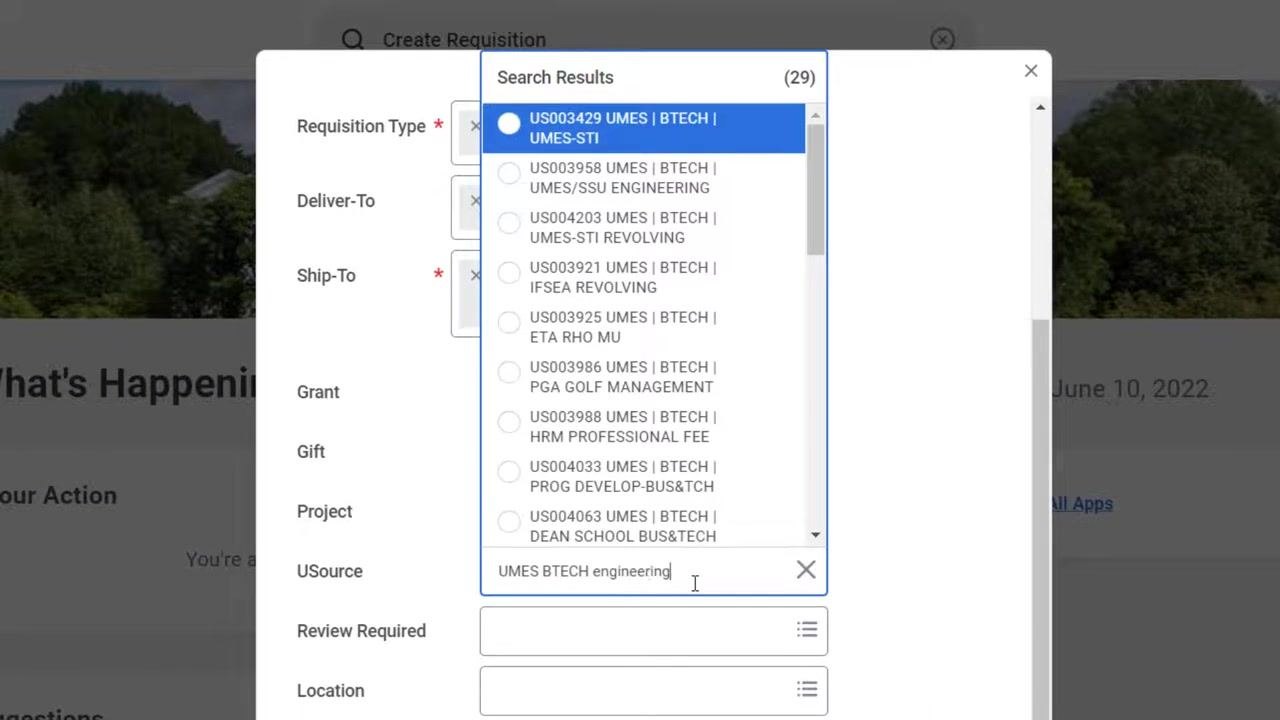Remove the selected Requisition Type value
The width and height of the screenshot is (1280, 720).
pos(475,126)
